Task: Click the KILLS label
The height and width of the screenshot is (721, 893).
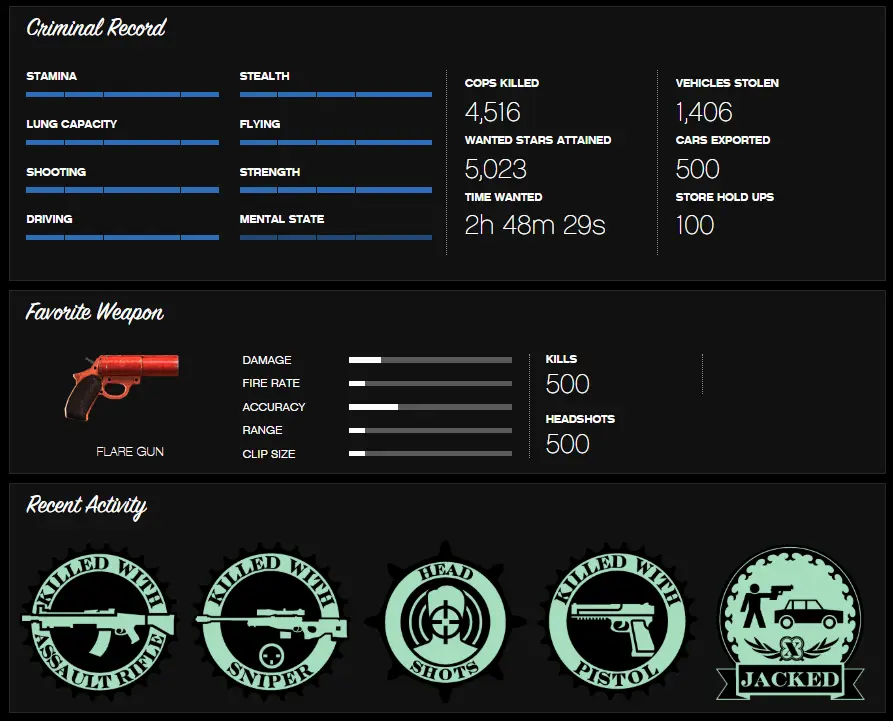Action: [x=562, y=359]
